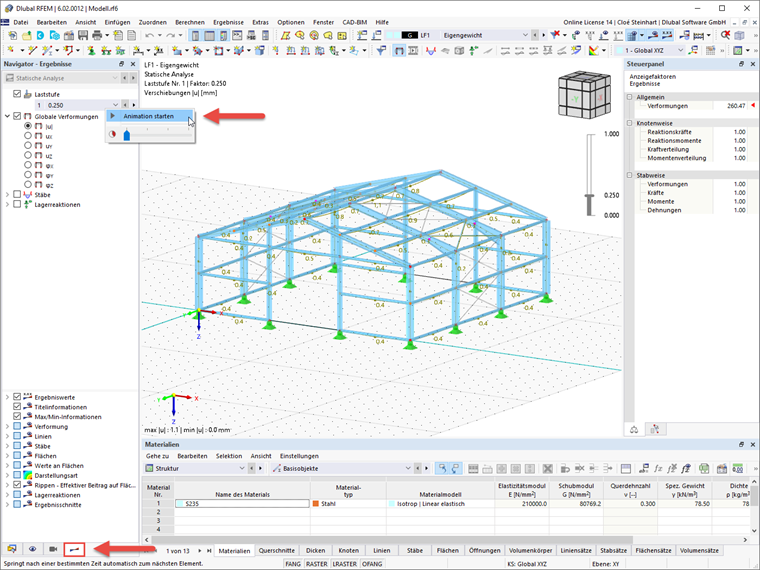Expand the Verformung tree node
Viewport: 760px width, 570px height.
point(7,427)
